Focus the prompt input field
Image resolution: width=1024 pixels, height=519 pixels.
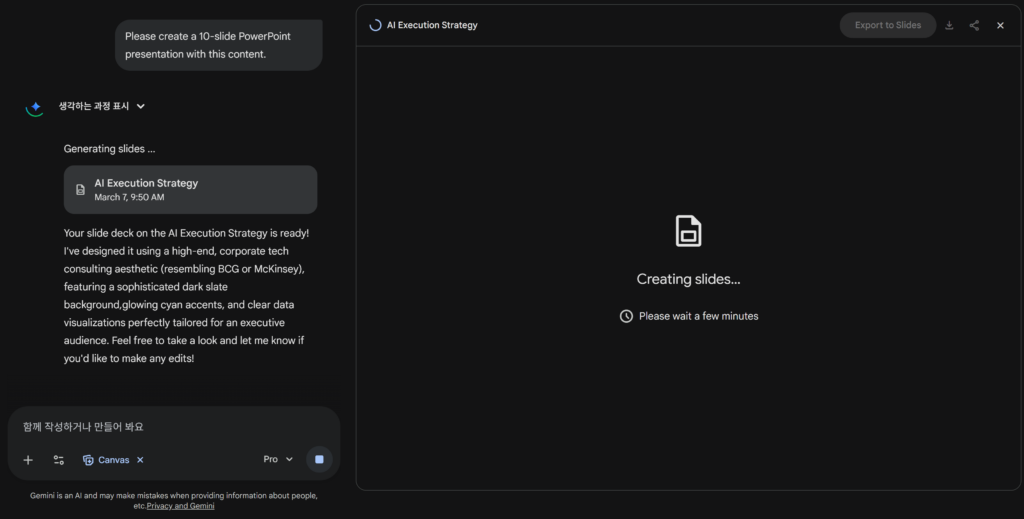(174, 426)
